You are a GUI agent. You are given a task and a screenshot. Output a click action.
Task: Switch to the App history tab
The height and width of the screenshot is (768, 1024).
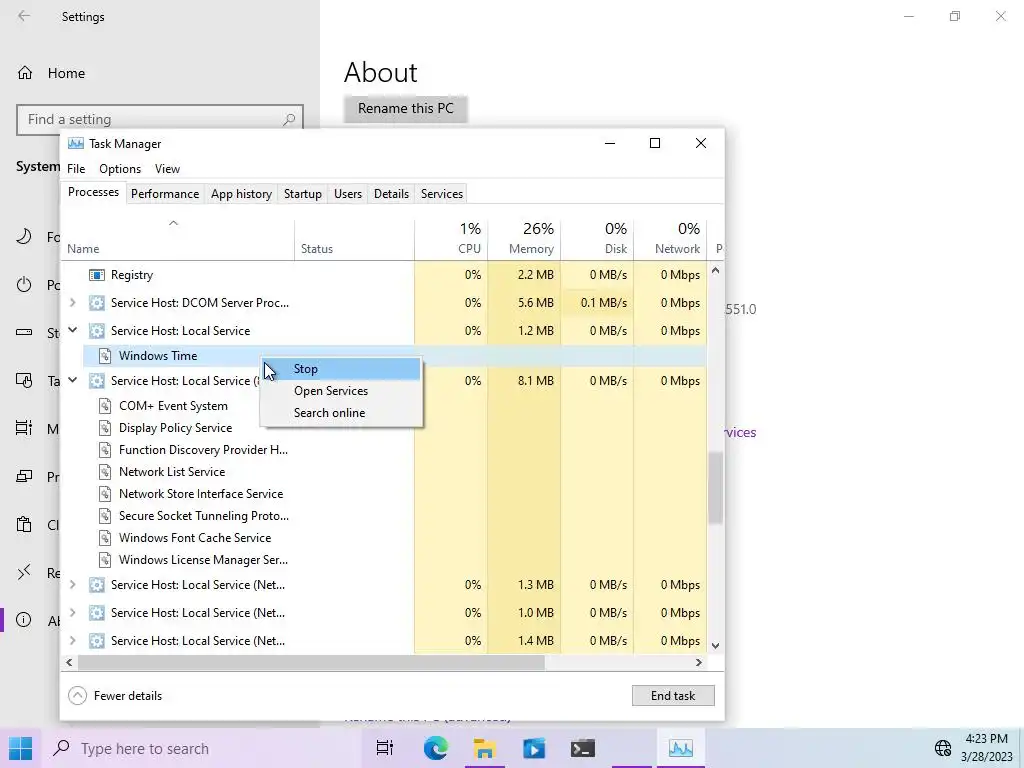click(x=242, y=194)
